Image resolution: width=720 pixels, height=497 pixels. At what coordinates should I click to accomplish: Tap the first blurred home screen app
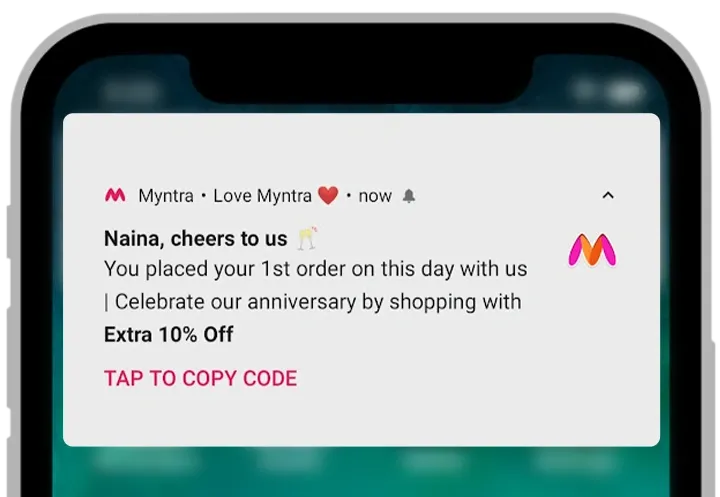click(x=147, y=459)
